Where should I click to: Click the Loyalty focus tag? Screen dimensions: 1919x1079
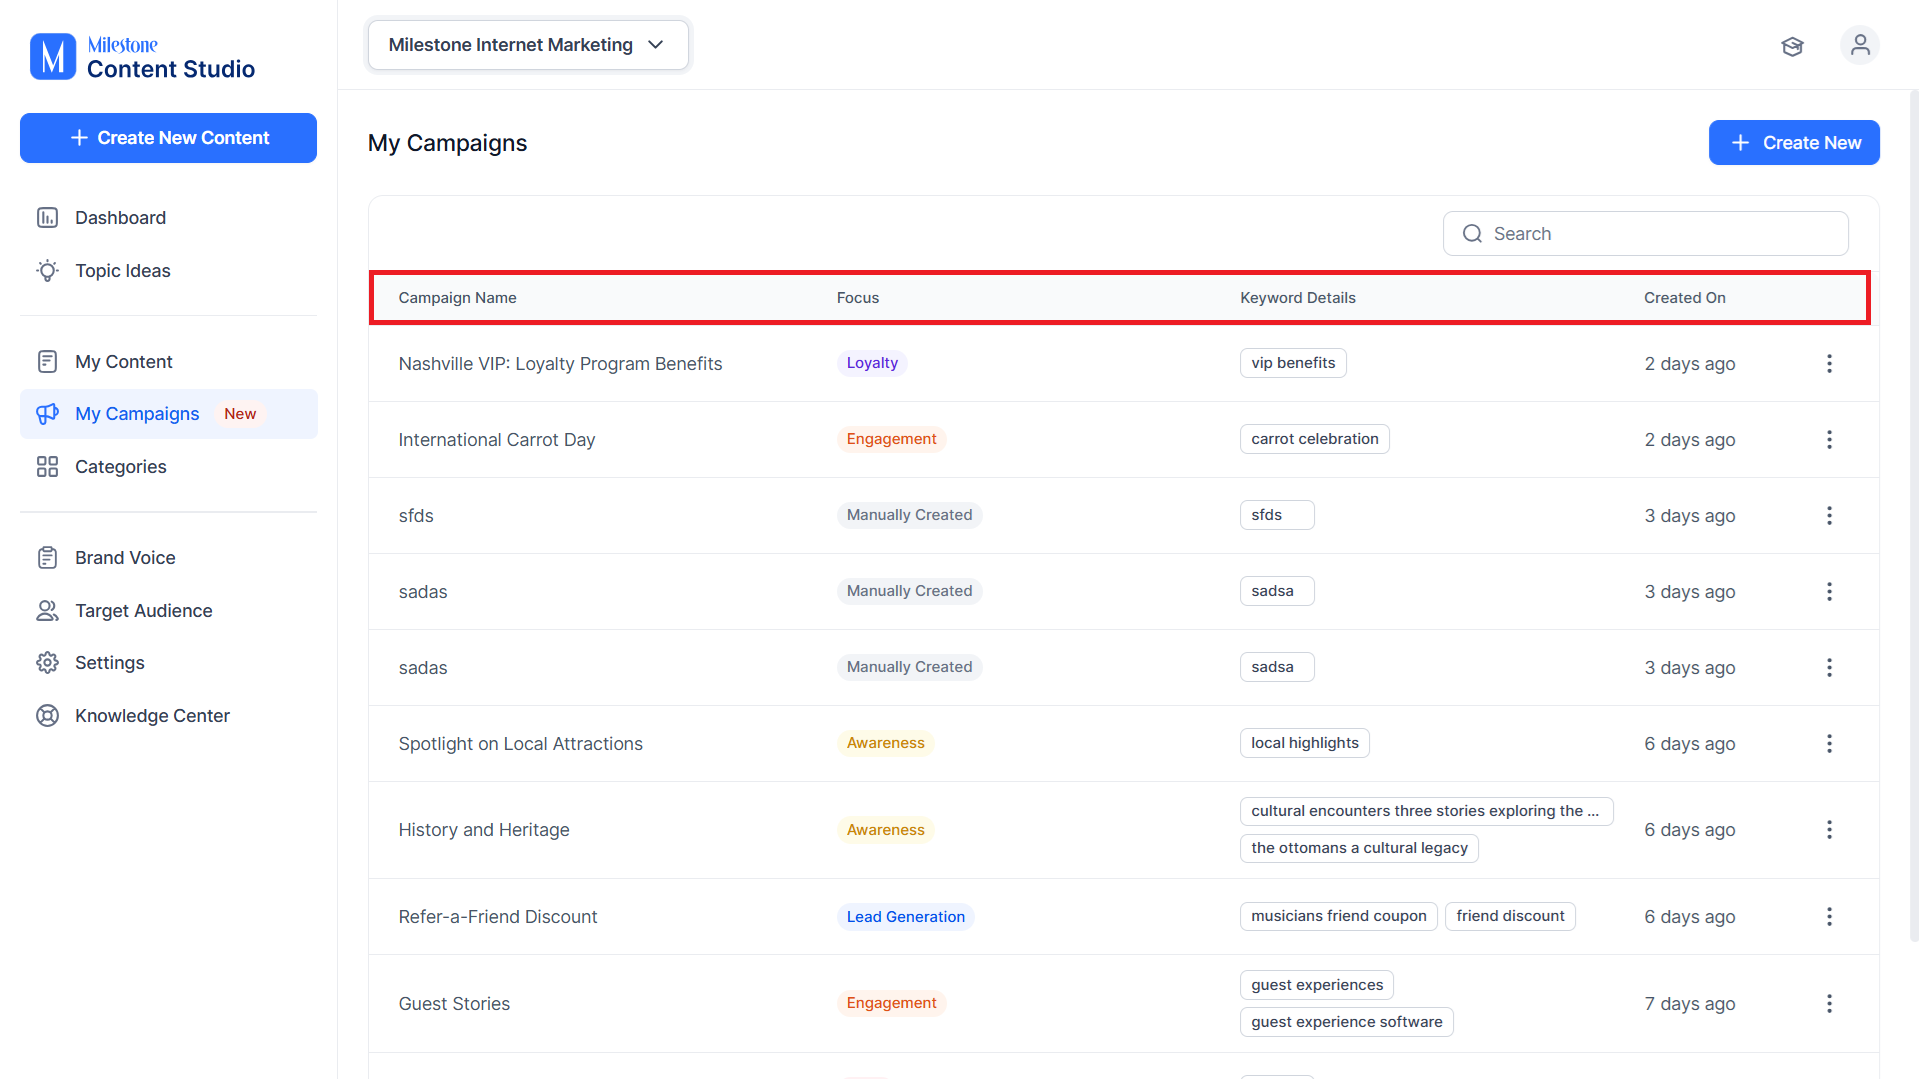(872, 363)
